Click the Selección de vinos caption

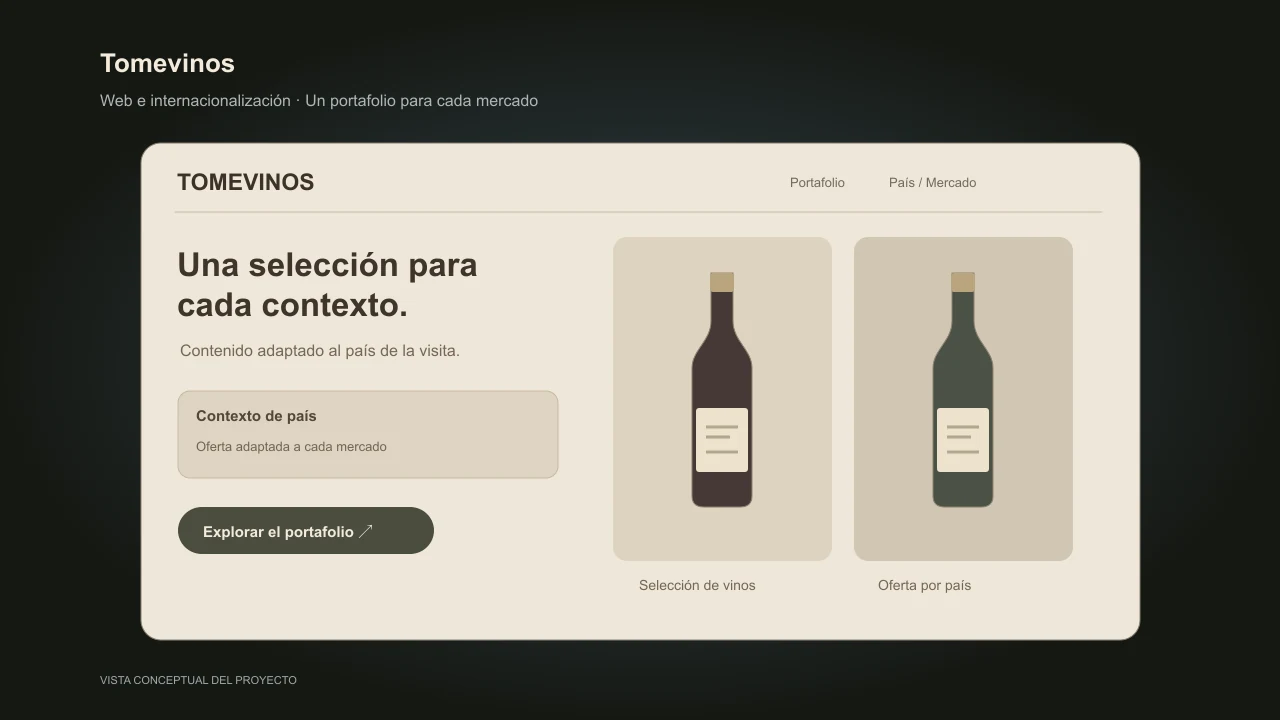point(697,586)
